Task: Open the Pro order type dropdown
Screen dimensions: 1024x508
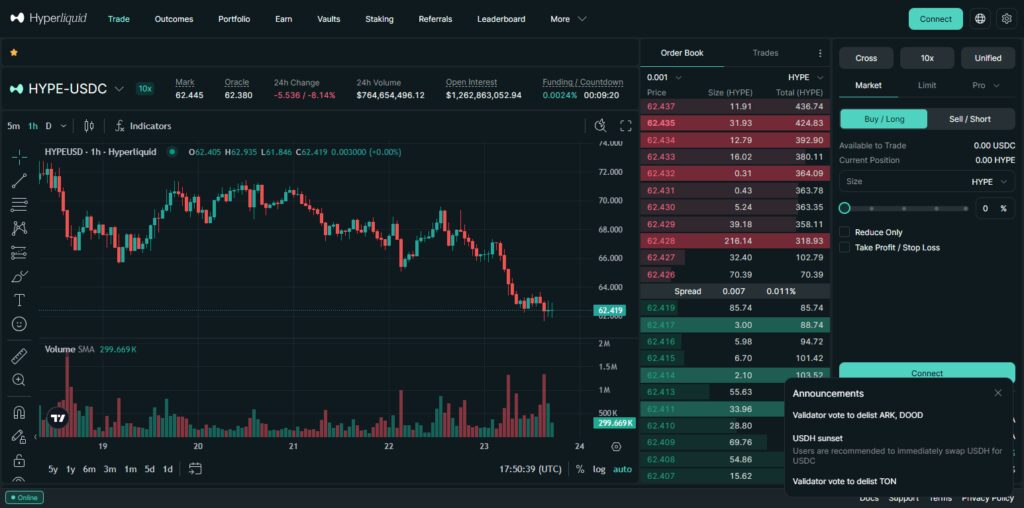Action: click(986, 86)
